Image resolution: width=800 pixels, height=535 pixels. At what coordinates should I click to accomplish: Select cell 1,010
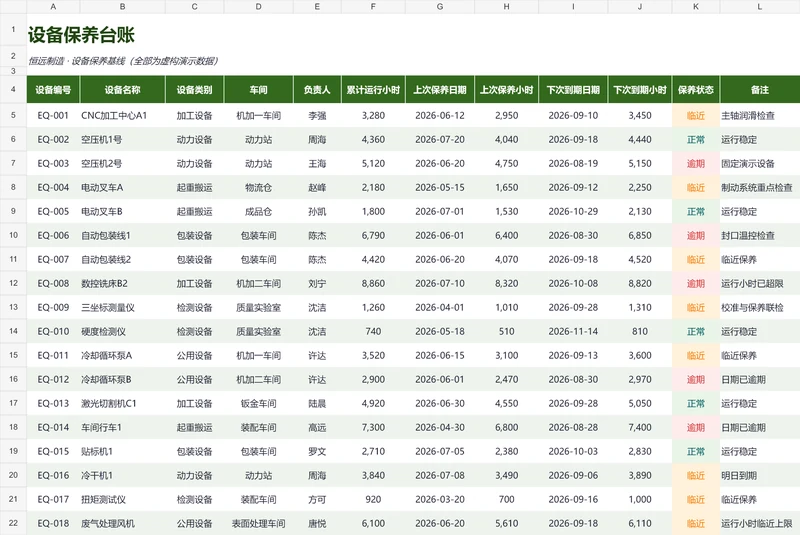pyautogui.click(x=506, y=307)
